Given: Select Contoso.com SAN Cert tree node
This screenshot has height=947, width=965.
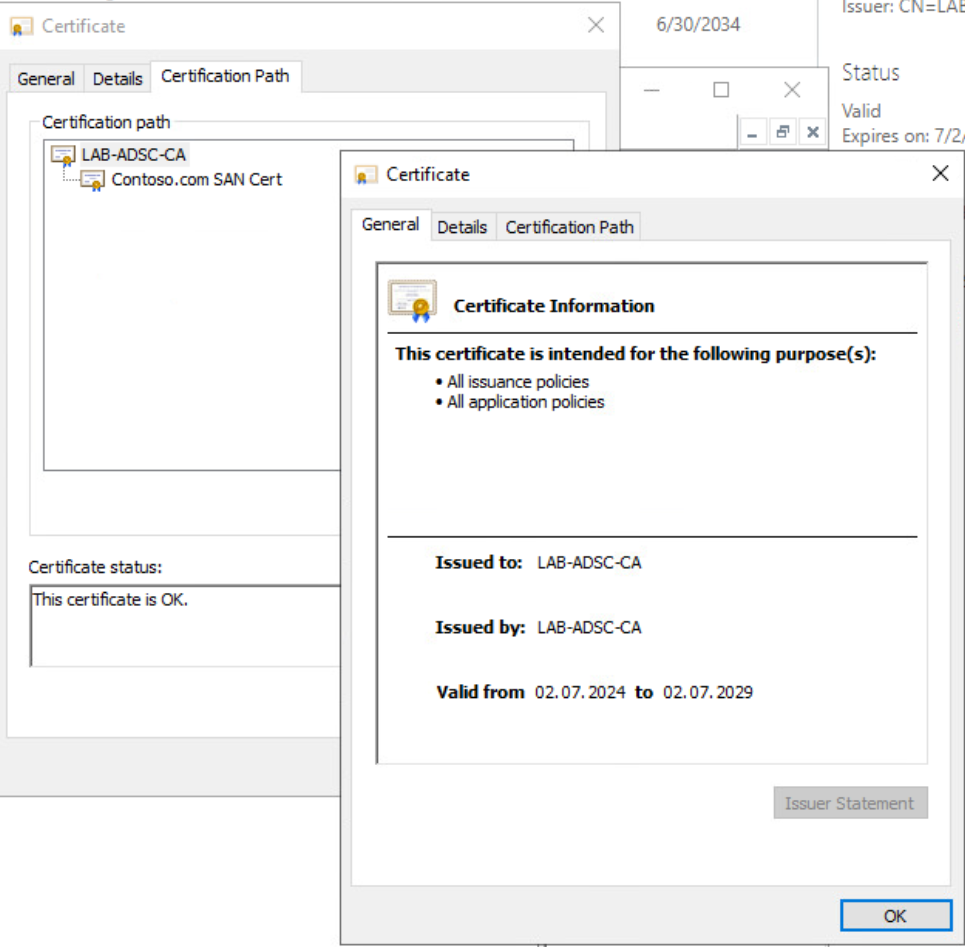Looking at the screenshot, I should (196, 180).
